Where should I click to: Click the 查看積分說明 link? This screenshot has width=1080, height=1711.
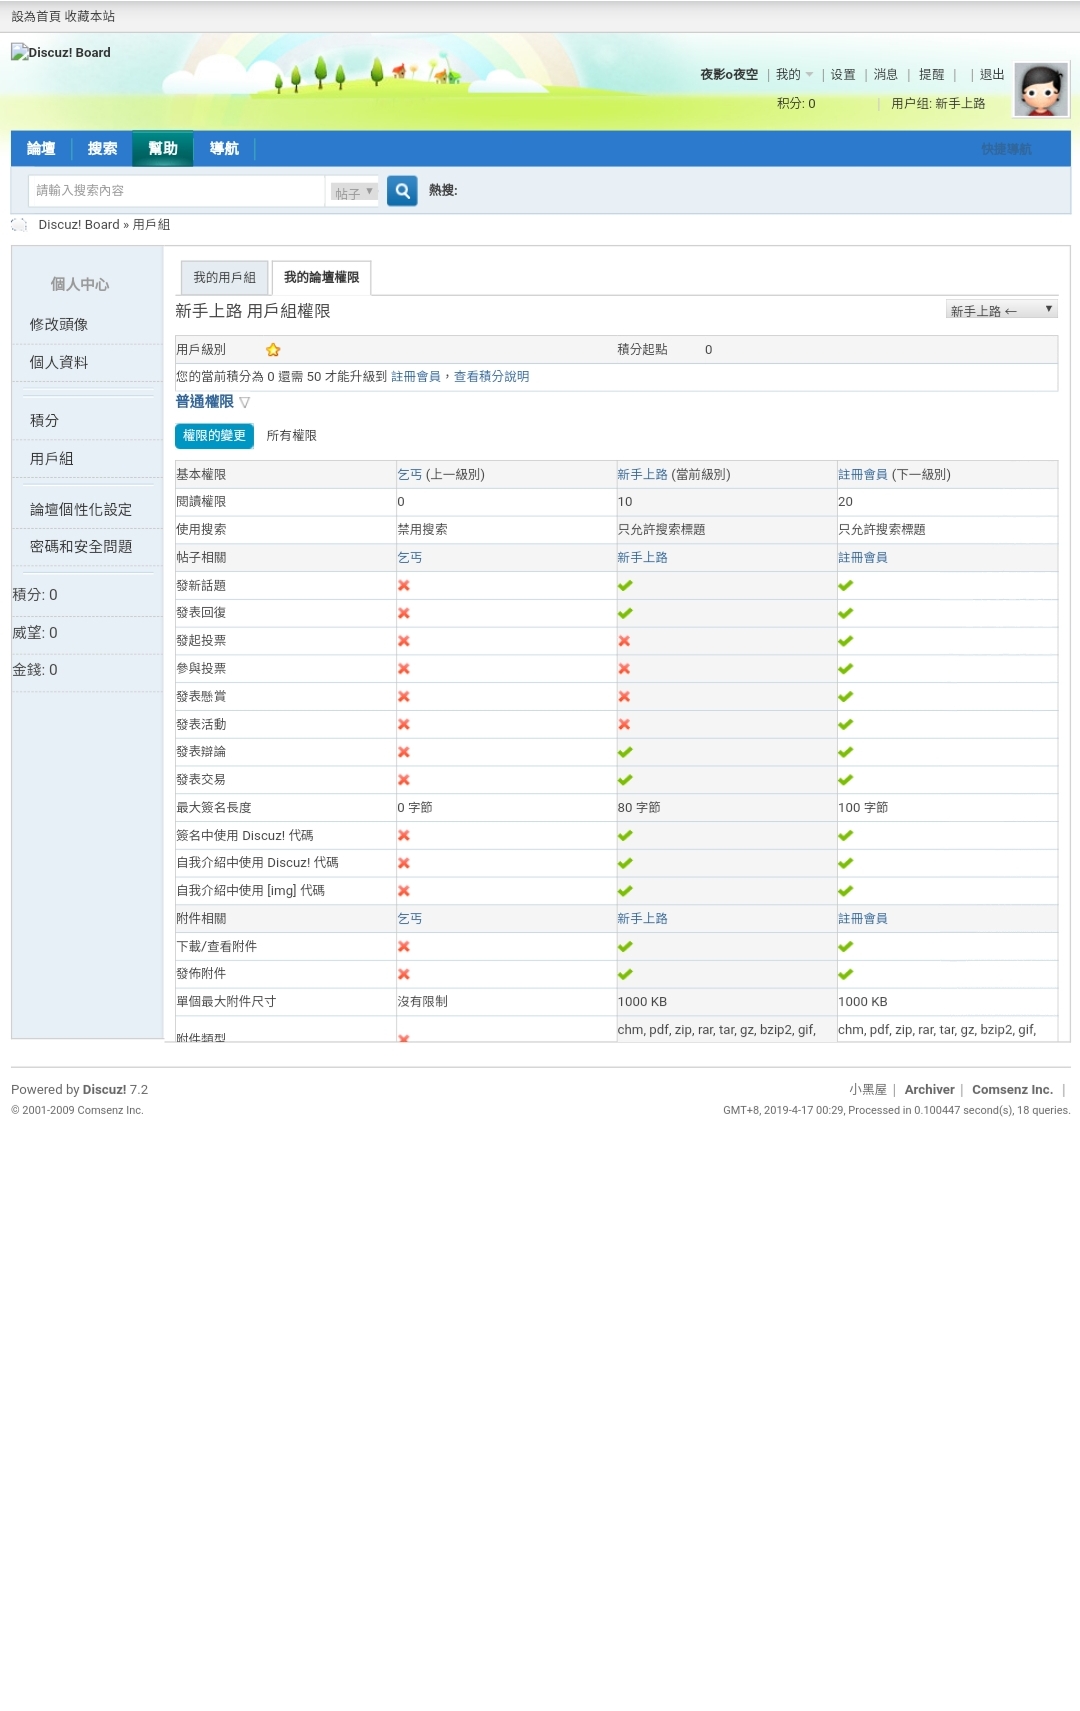coord(491,377)
